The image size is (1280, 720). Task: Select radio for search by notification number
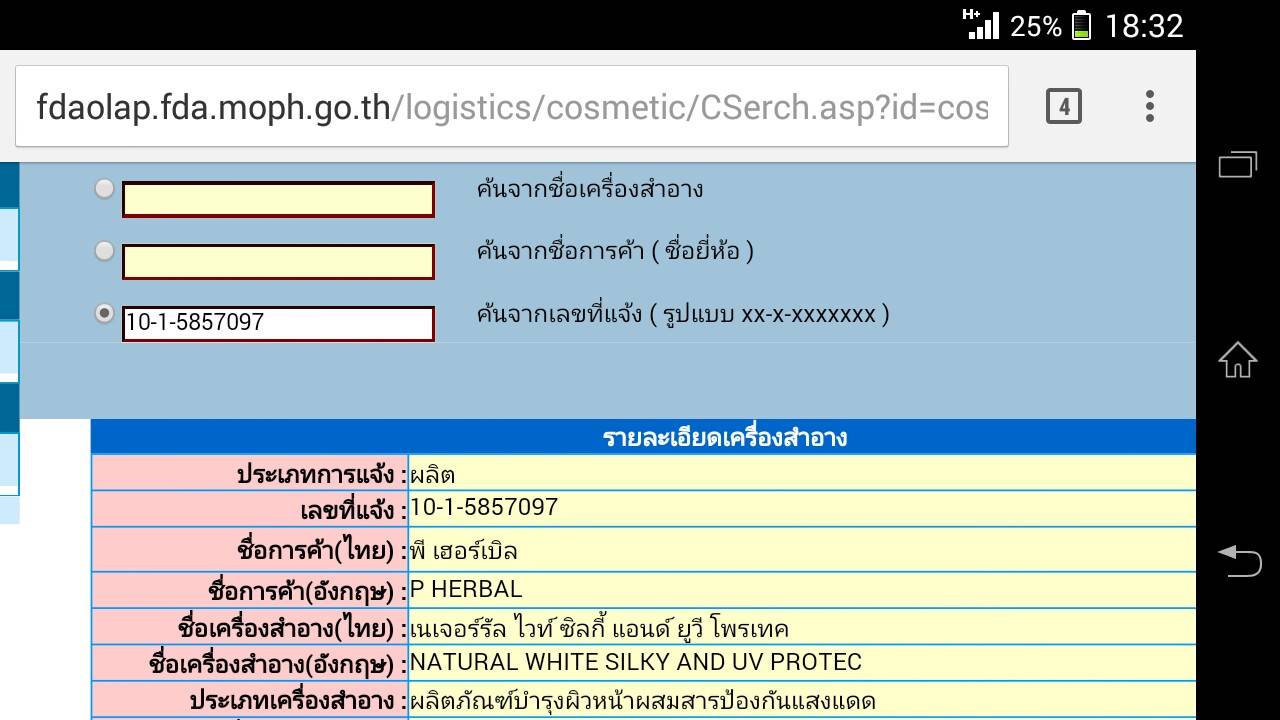(104, 313)
